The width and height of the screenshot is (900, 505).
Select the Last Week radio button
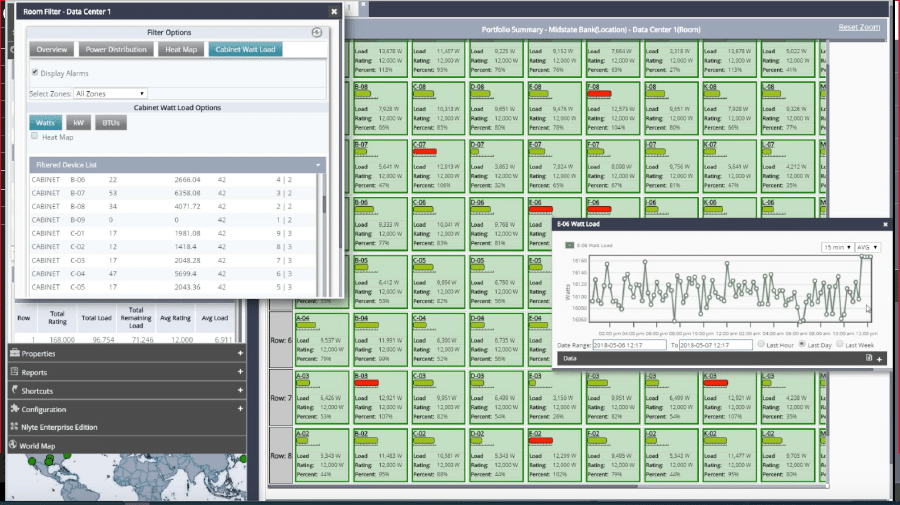point(838,344)
